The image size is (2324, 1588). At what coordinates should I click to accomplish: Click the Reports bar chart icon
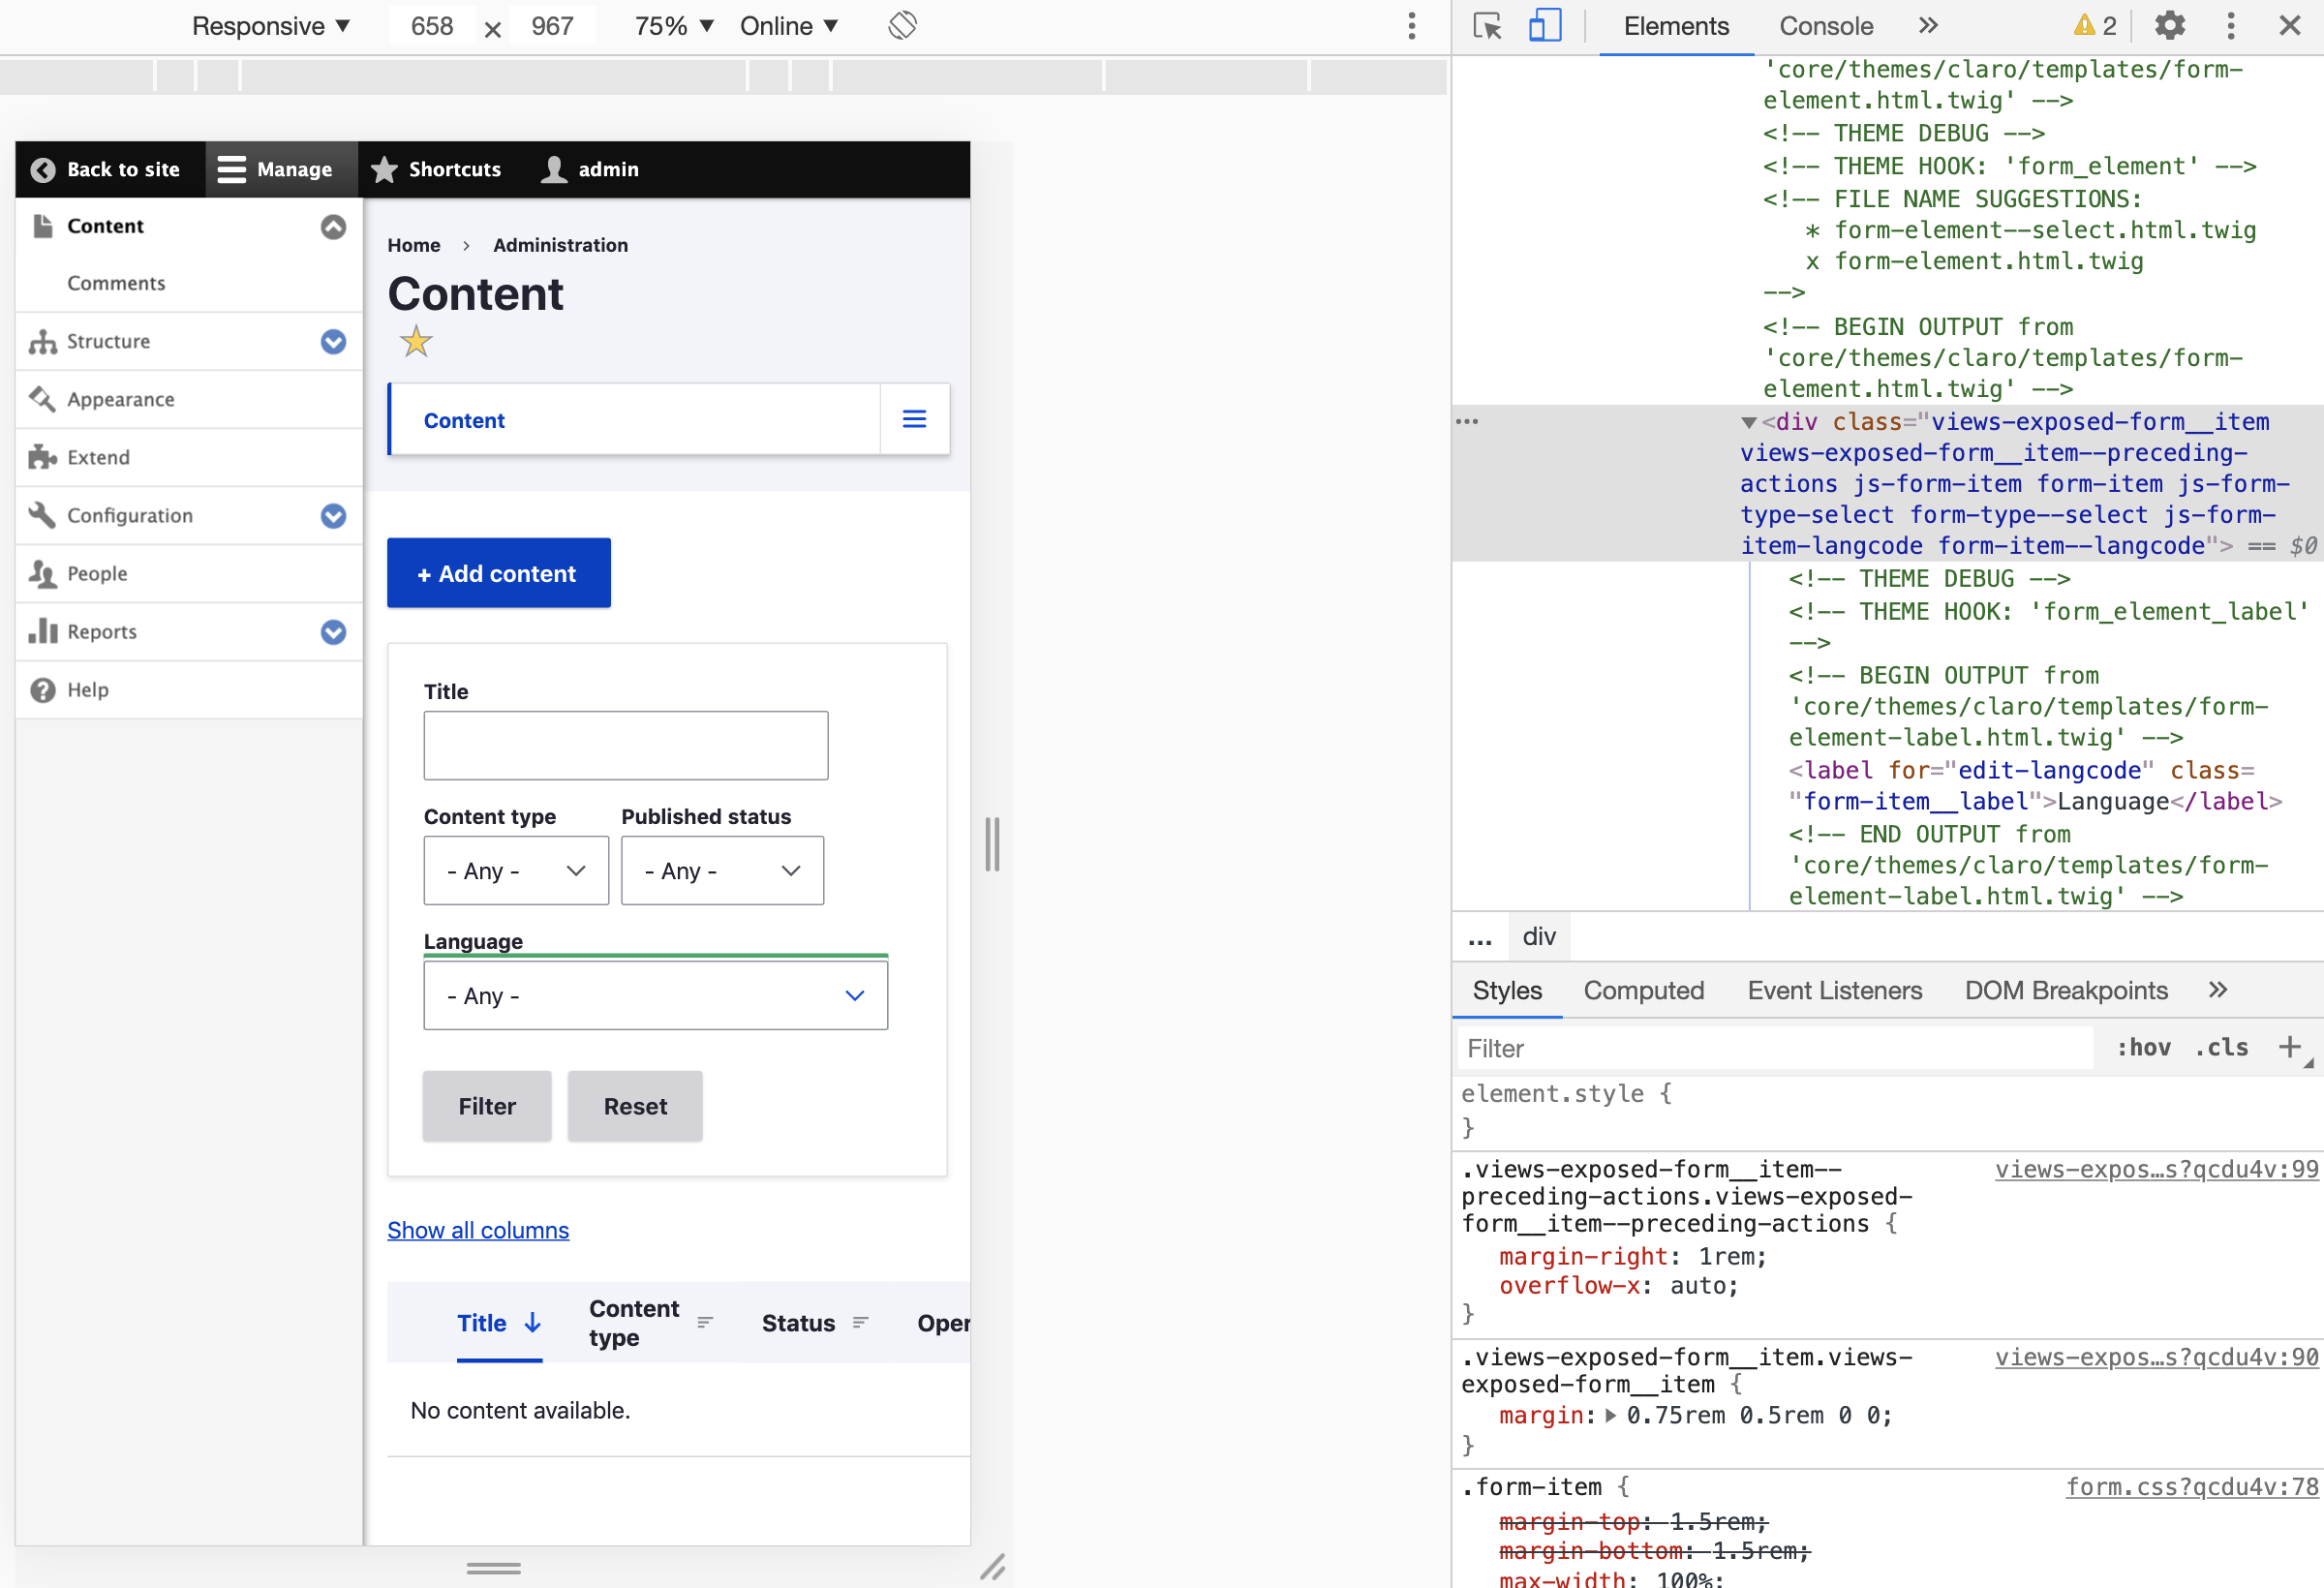42,631
